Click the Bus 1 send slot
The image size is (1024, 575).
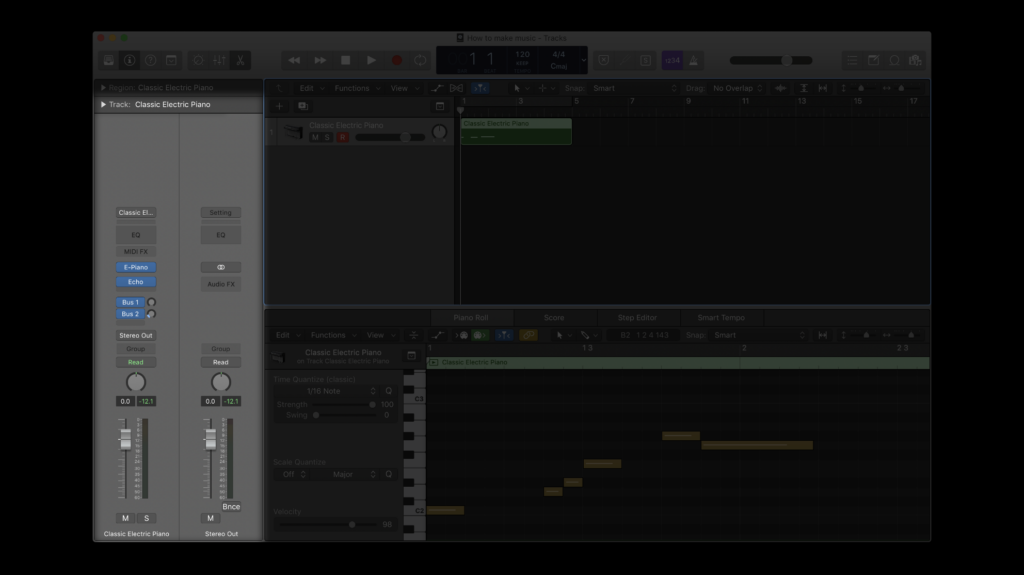tap(130, 303)
